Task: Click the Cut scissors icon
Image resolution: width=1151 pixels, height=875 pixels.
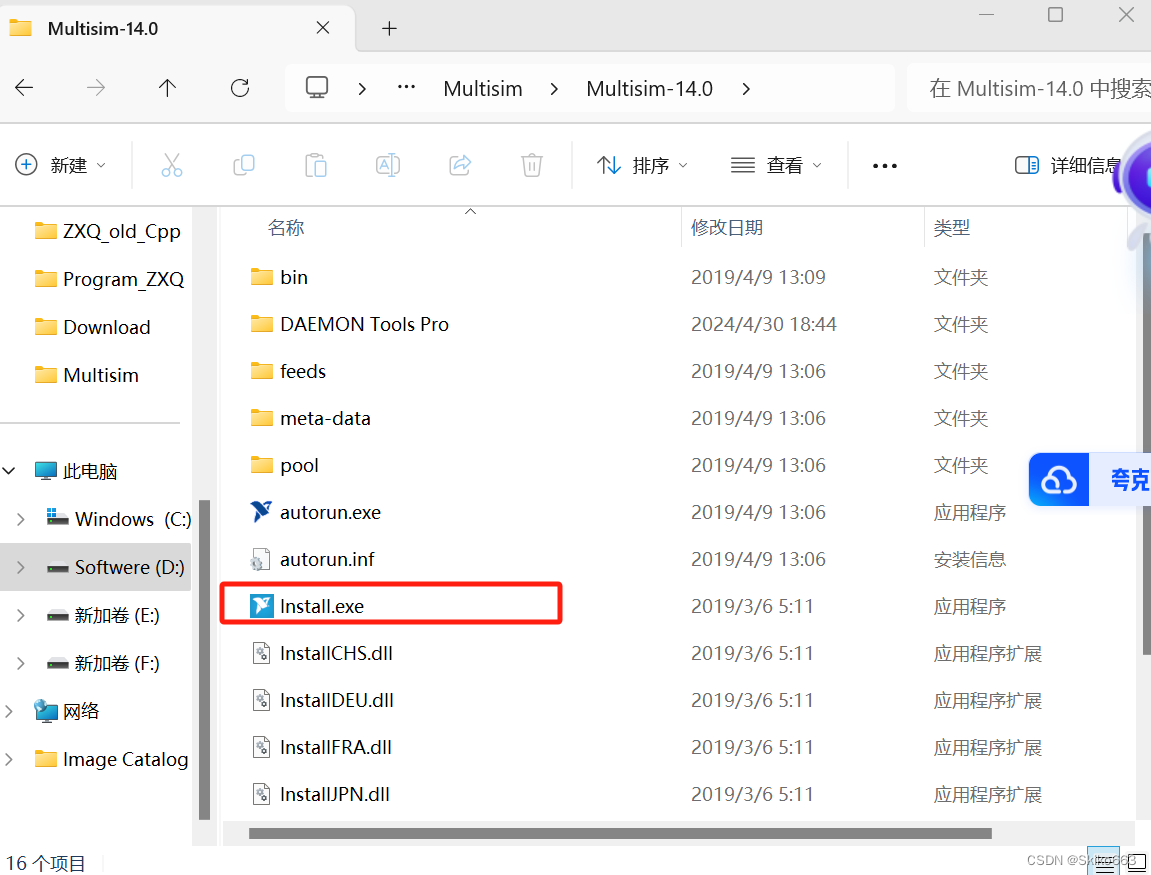Action: (172, 165)
